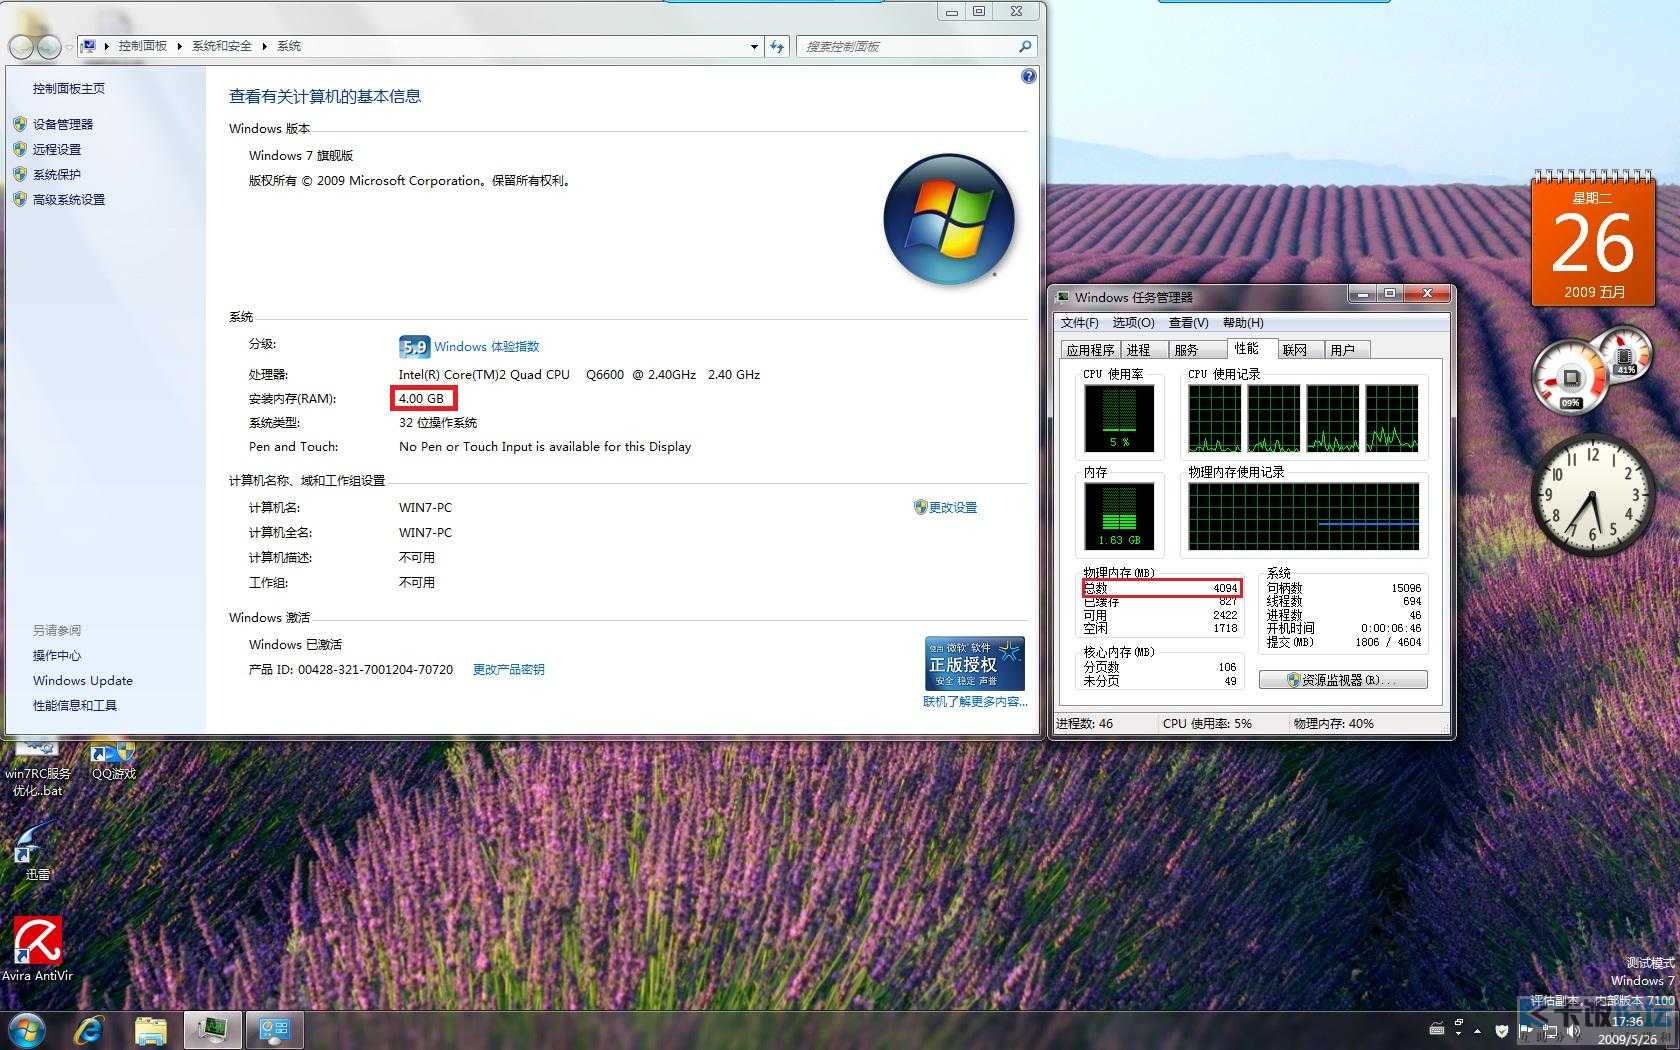Click the installed memory 4.00 GB value

421,398
